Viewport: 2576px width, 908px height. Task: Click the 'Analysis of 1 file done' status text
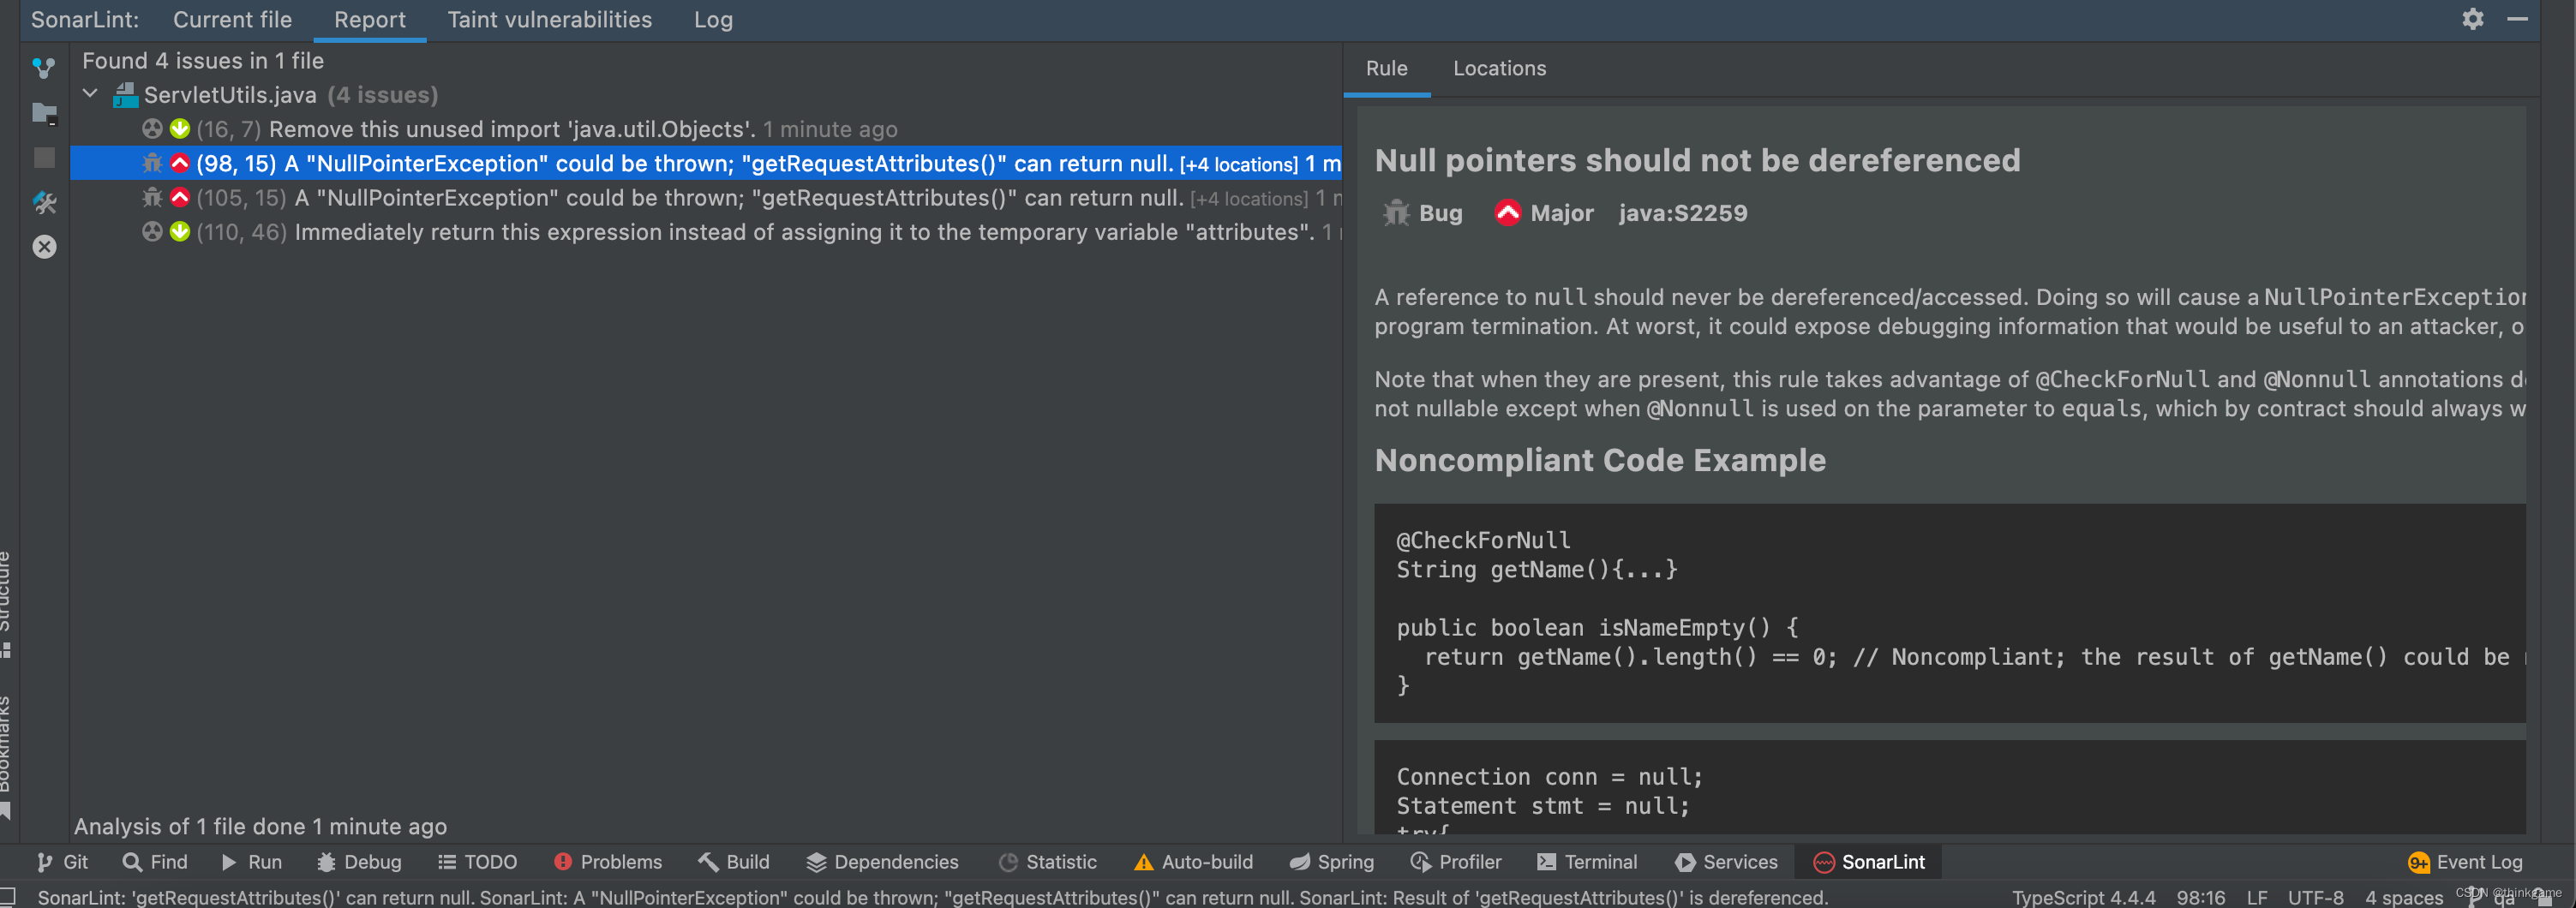[260, 826]
